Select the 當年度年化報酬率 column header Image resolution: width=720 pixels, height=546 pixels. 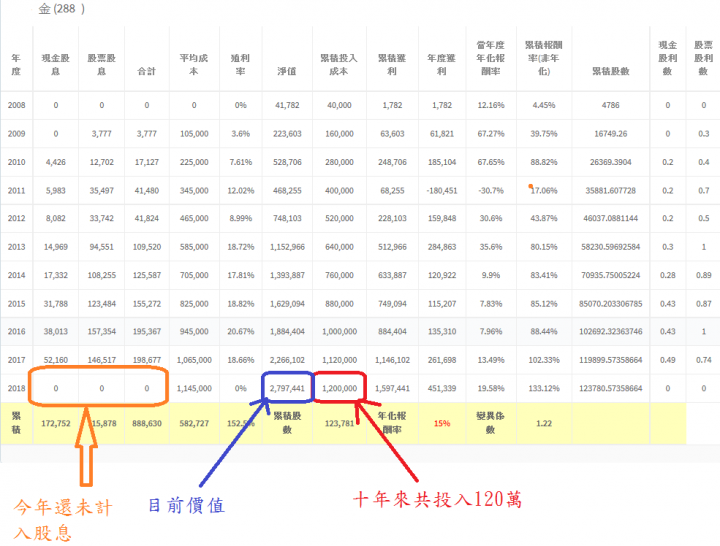click(490, 58)
